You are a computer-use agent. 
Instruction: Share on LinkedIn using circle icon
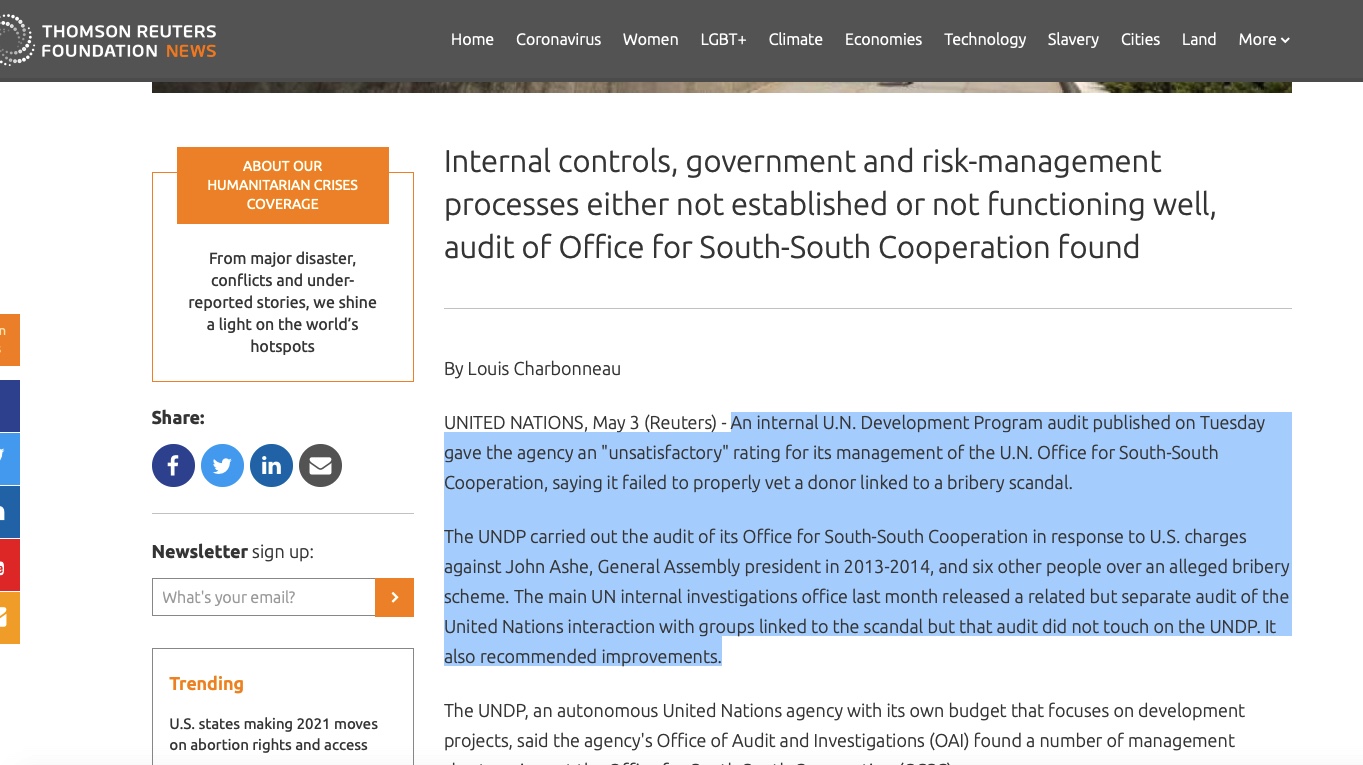tap(271, 466)
